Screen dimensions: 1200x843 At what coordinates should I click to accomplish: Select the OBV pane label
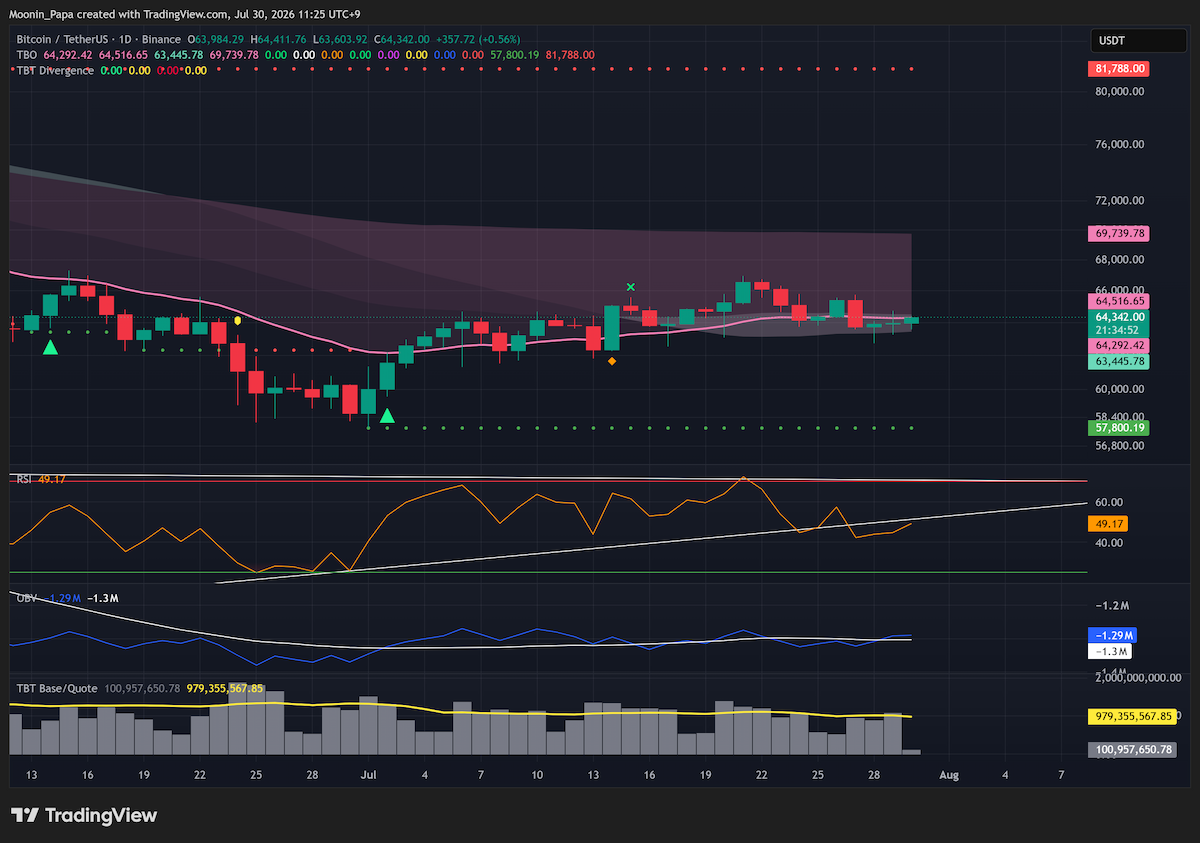[25, 597]
